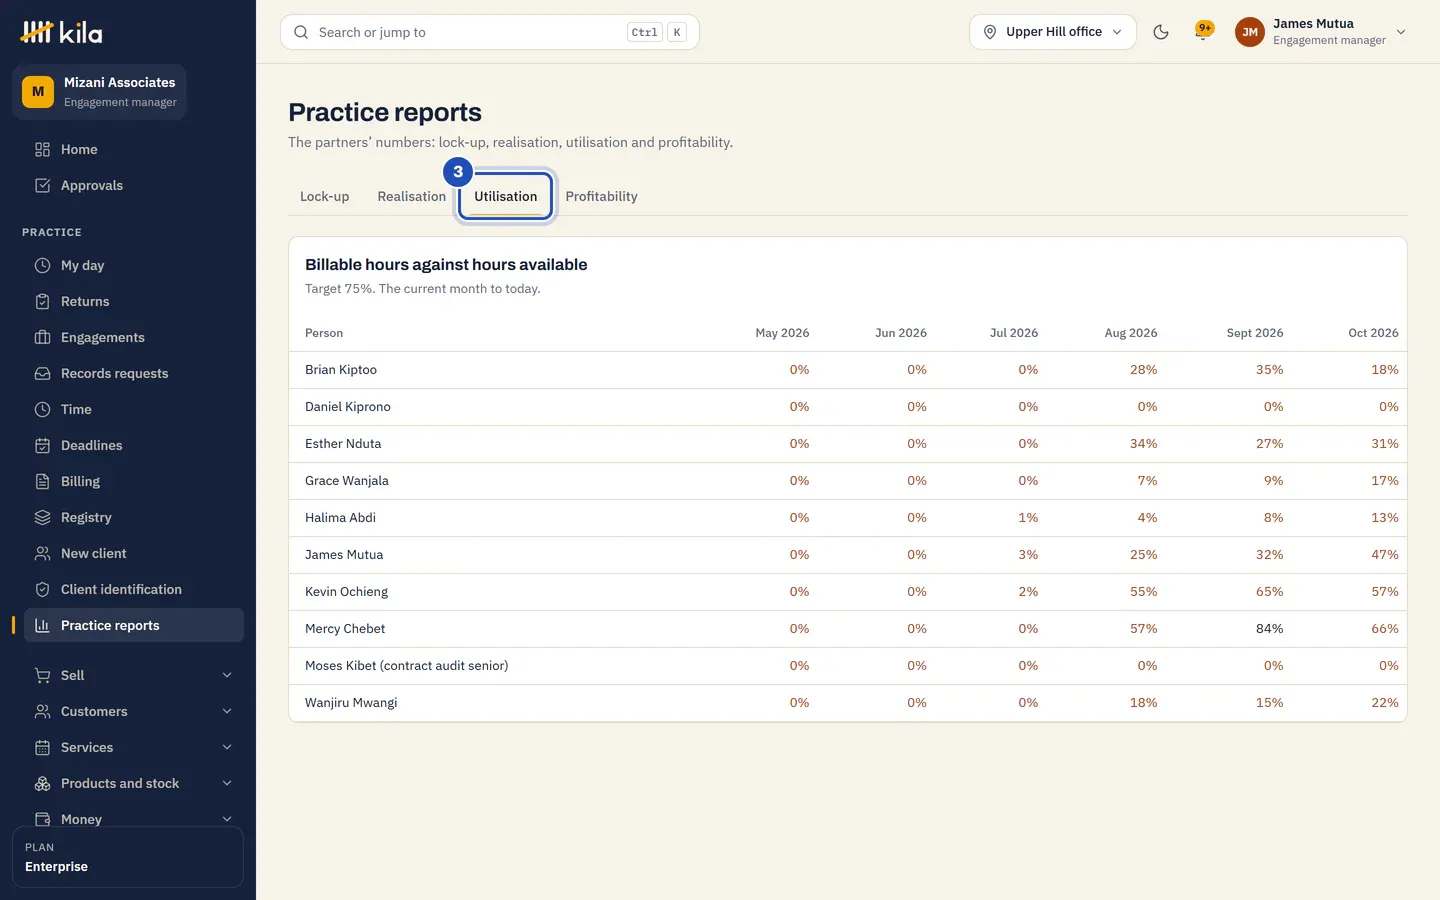Viewport: 1440px width, 900px height.
Task: Click the May 2026 column header
Action: point(782,333)
